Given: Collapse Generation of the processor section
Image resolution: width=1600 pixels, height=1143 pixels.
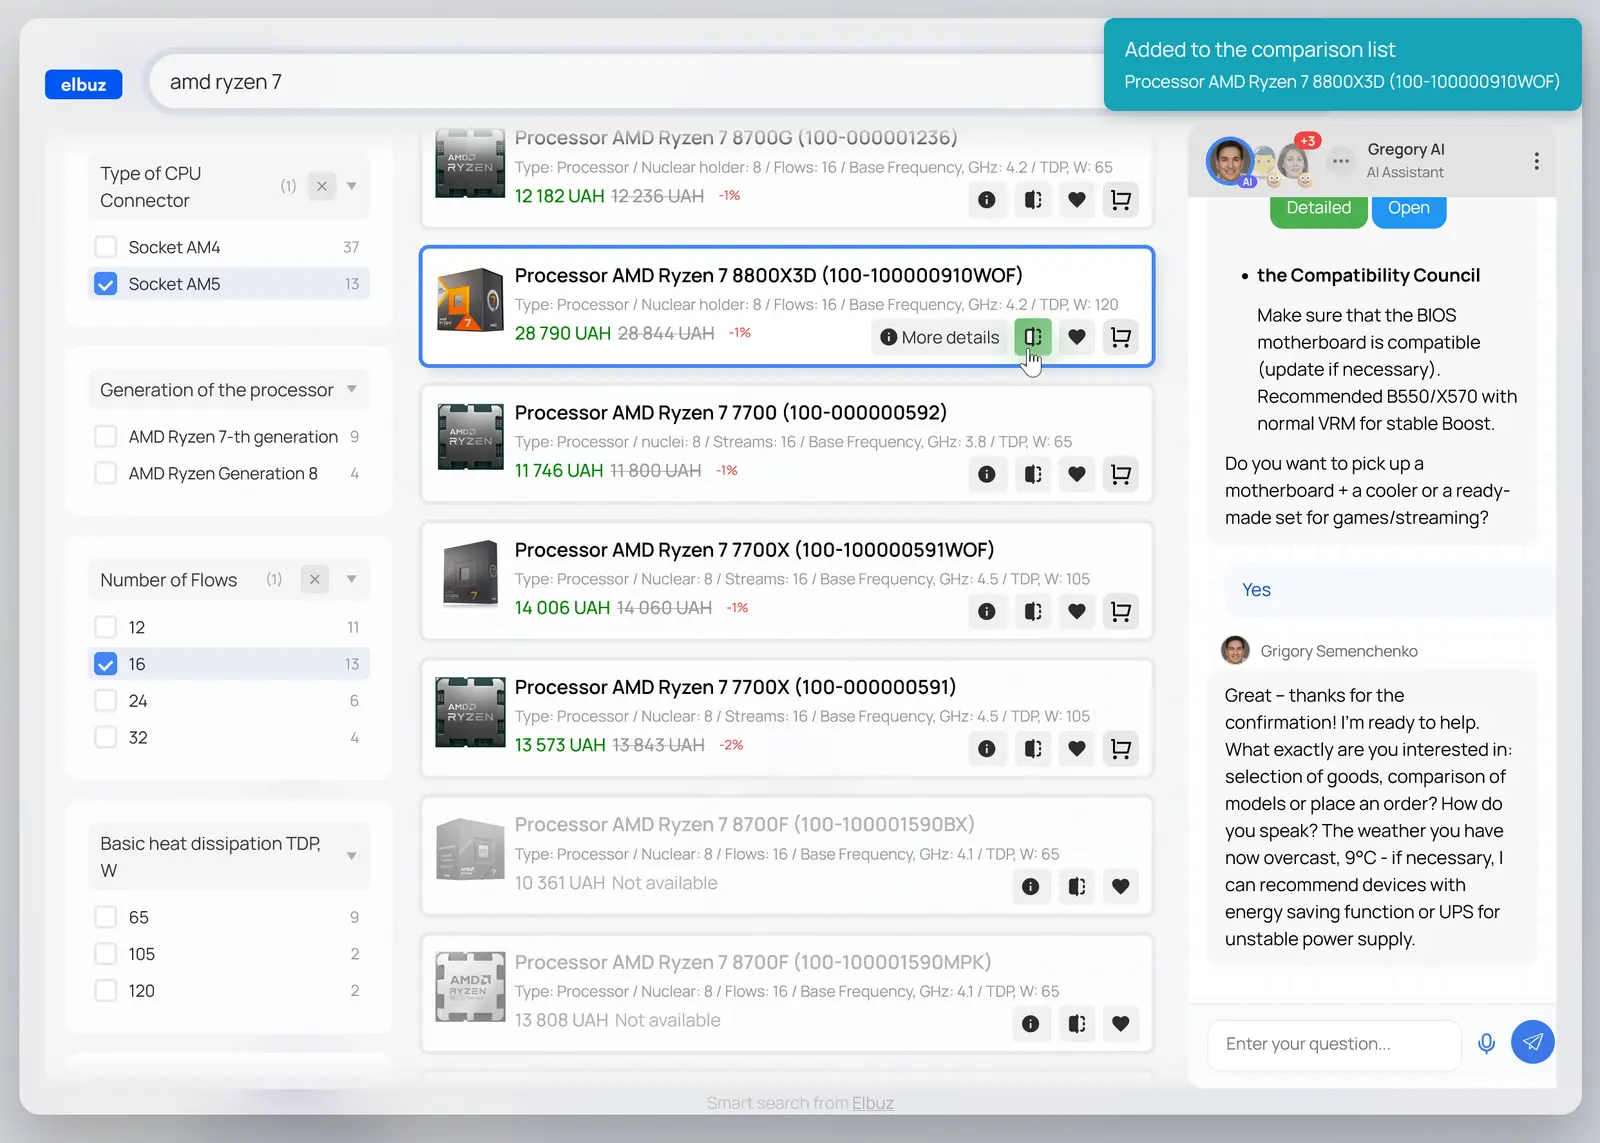Looking at the screenshot, I should tap(352, 389).
